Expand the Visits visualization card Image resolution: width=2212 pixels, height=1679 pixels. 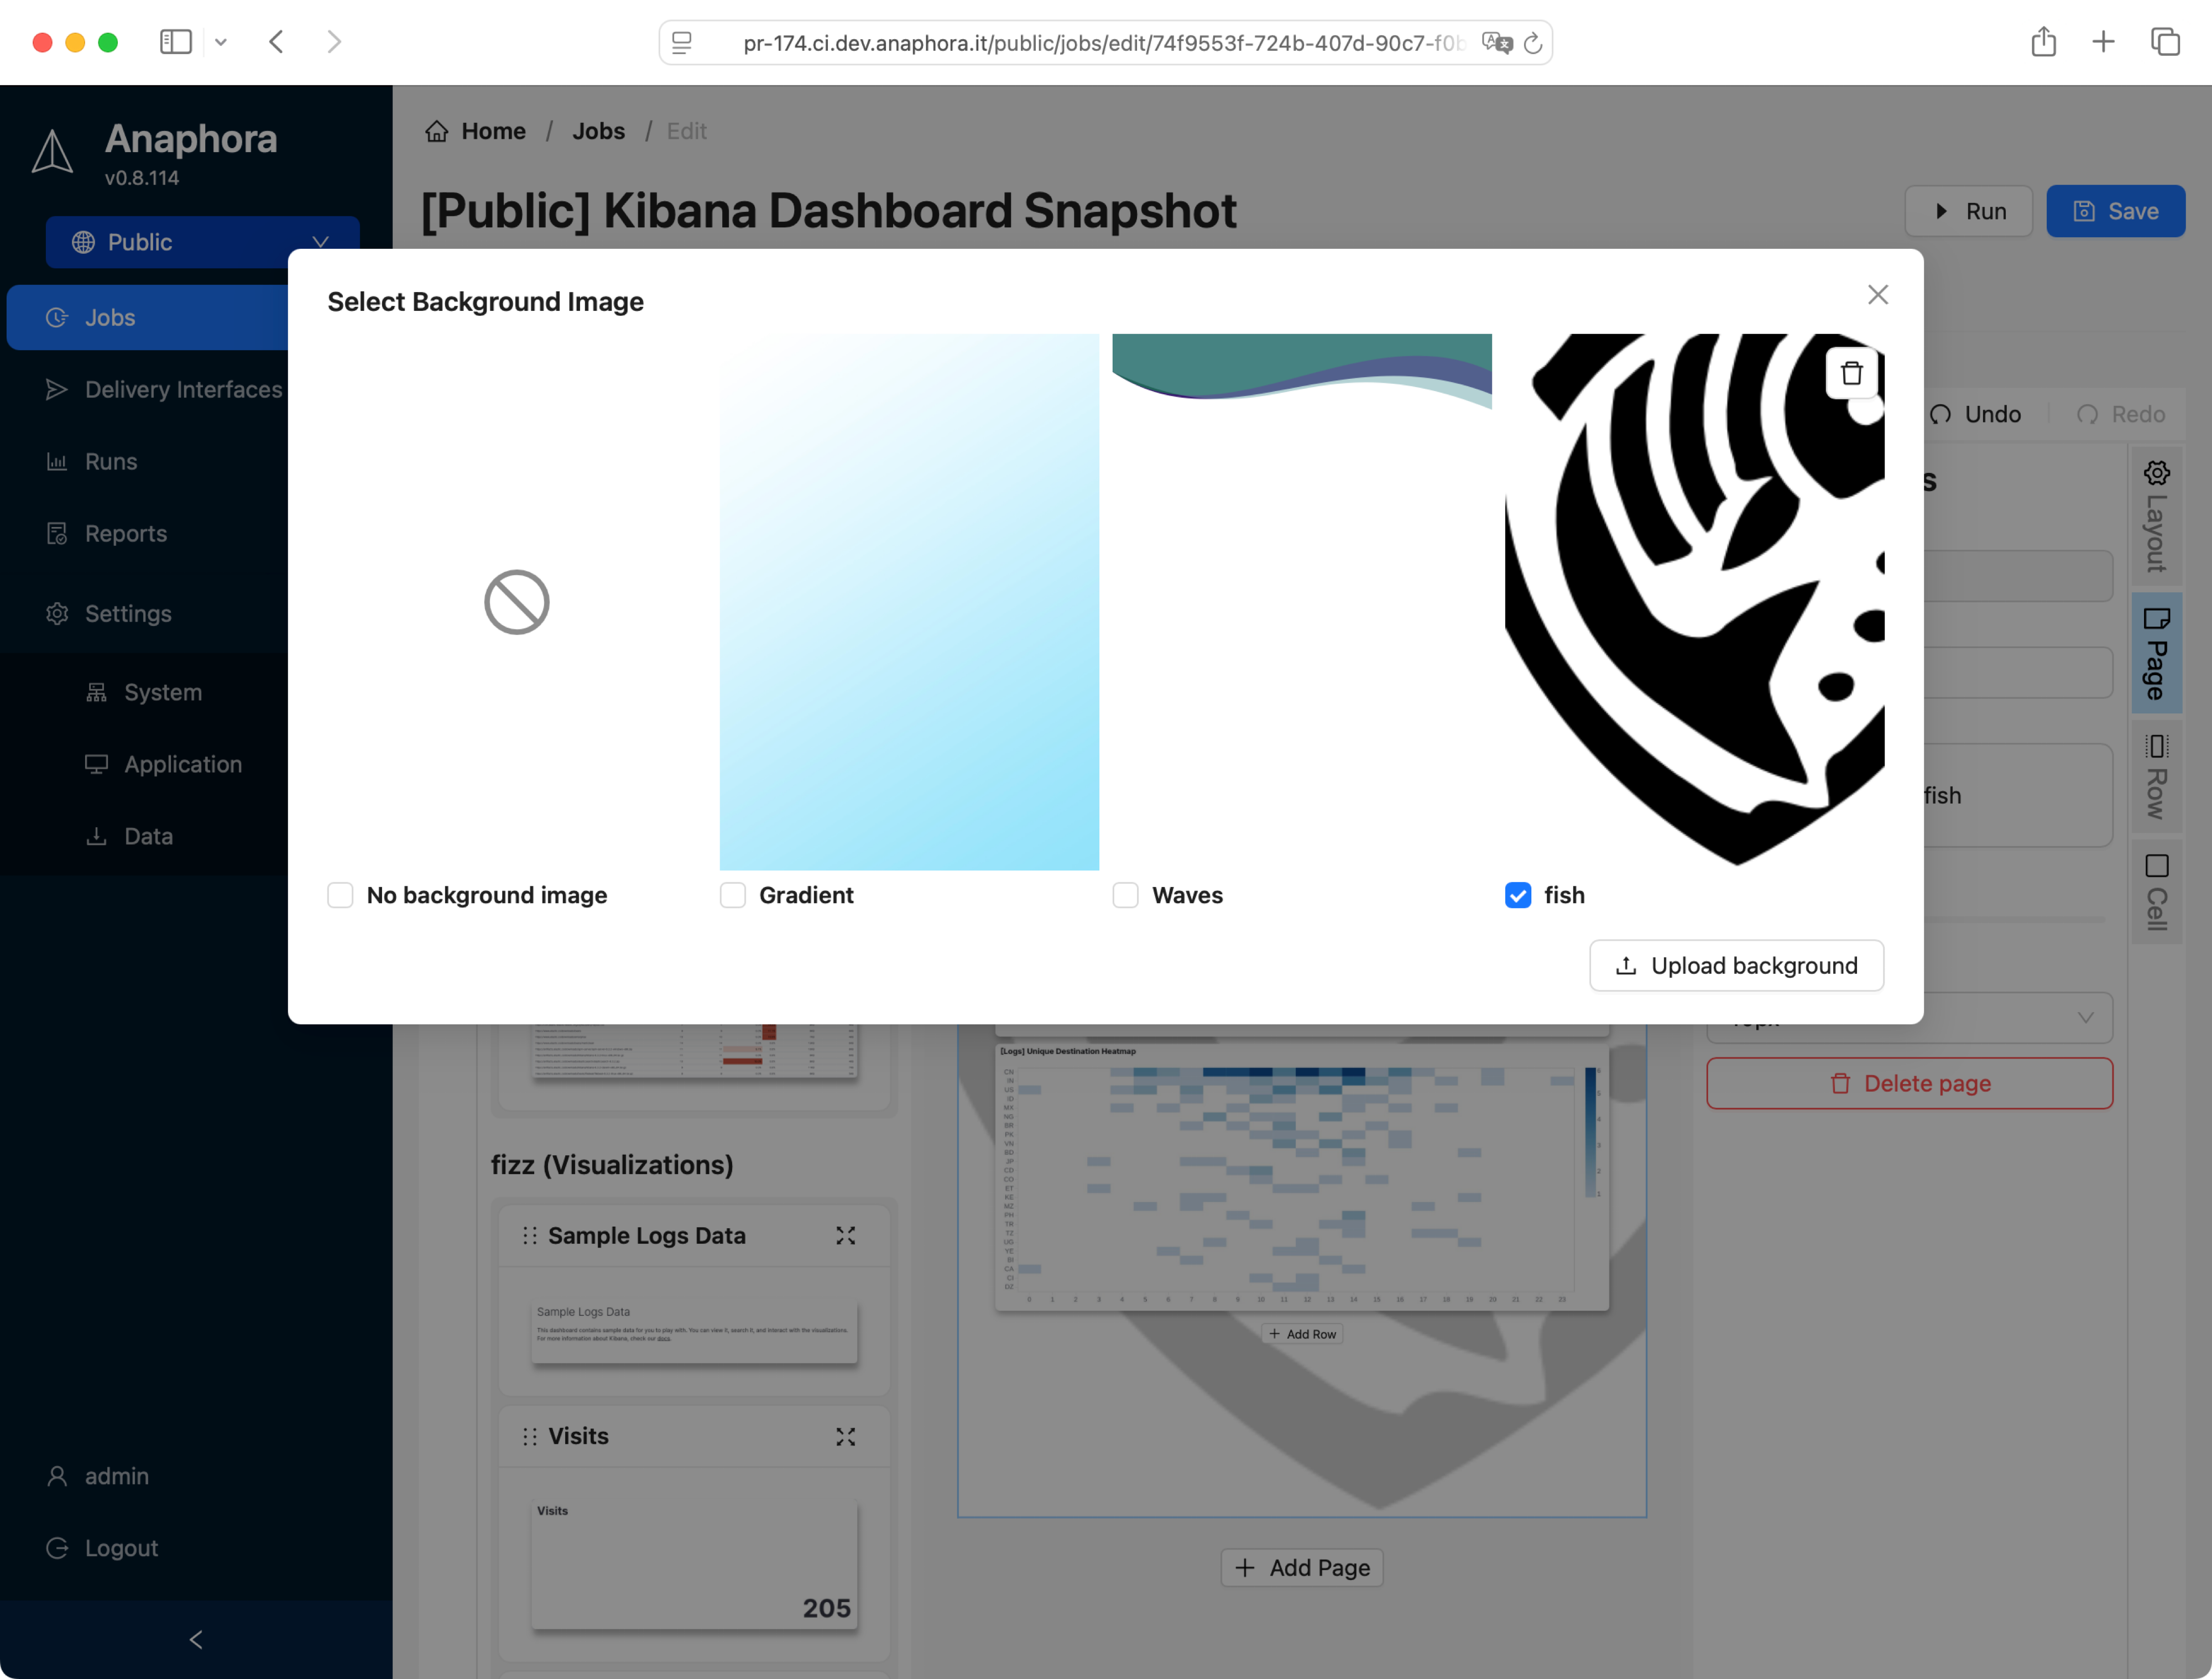point(845,1436)
